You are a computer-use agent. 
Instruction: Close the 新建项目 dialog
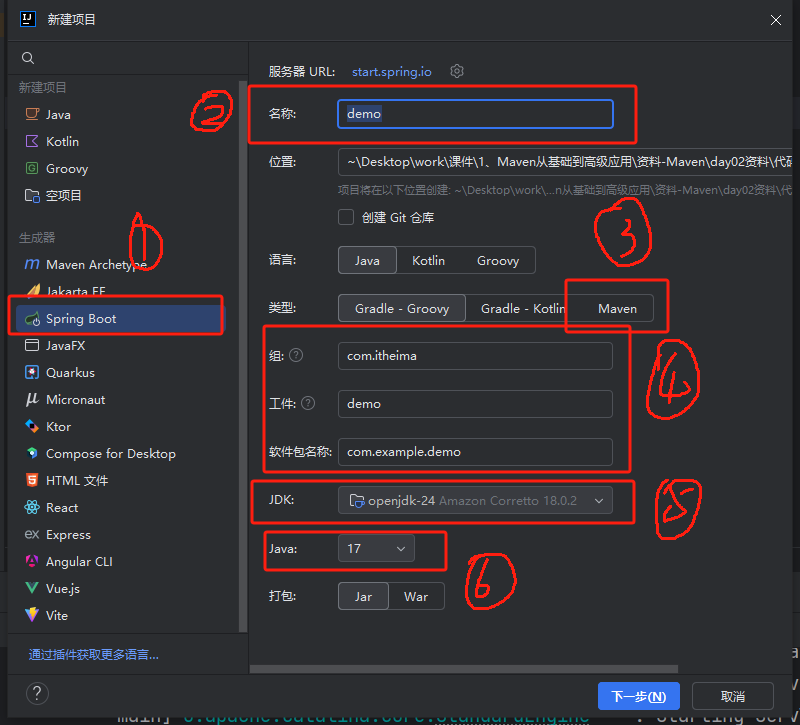(776, 20)
